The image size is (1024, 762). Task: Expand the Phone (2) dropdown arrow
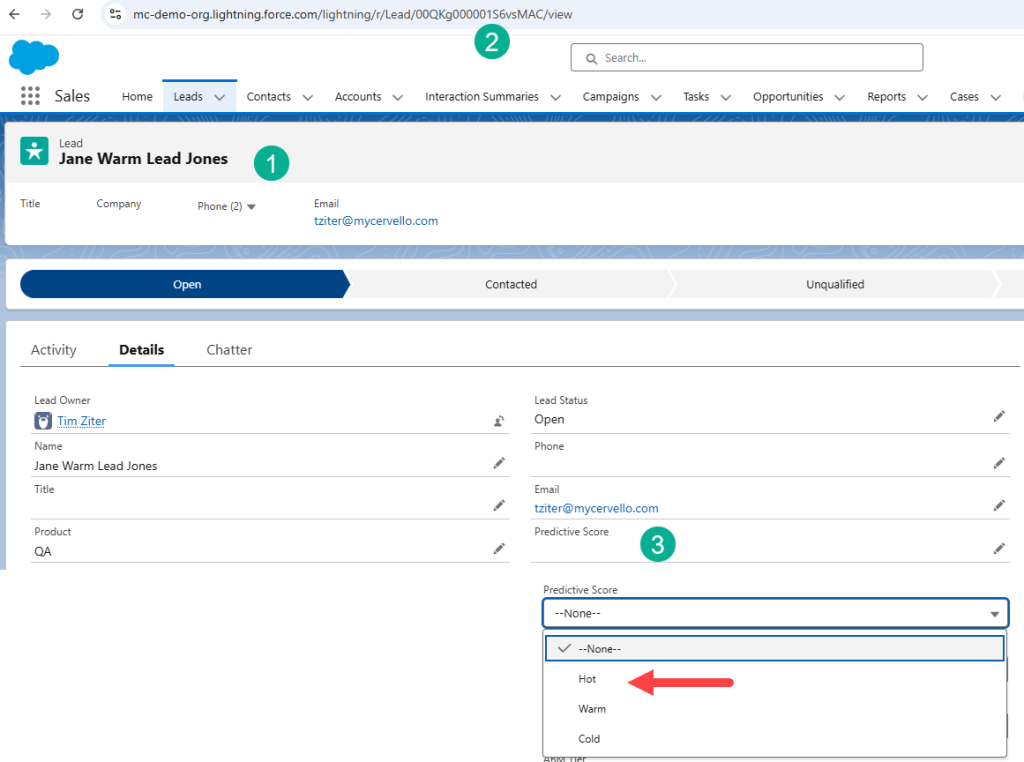tap(251, 207)
